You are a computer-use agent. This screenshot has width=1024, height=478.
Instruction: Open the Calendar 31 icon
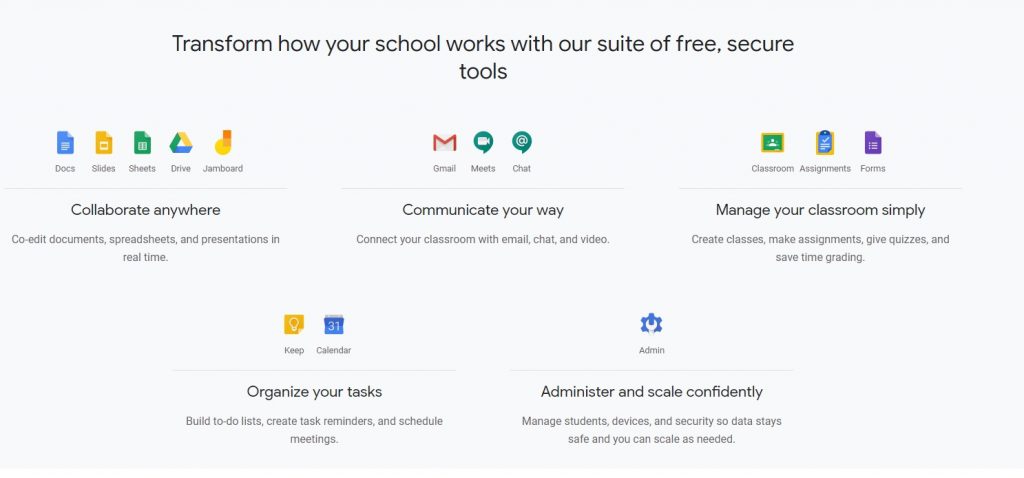pos(334,325)
